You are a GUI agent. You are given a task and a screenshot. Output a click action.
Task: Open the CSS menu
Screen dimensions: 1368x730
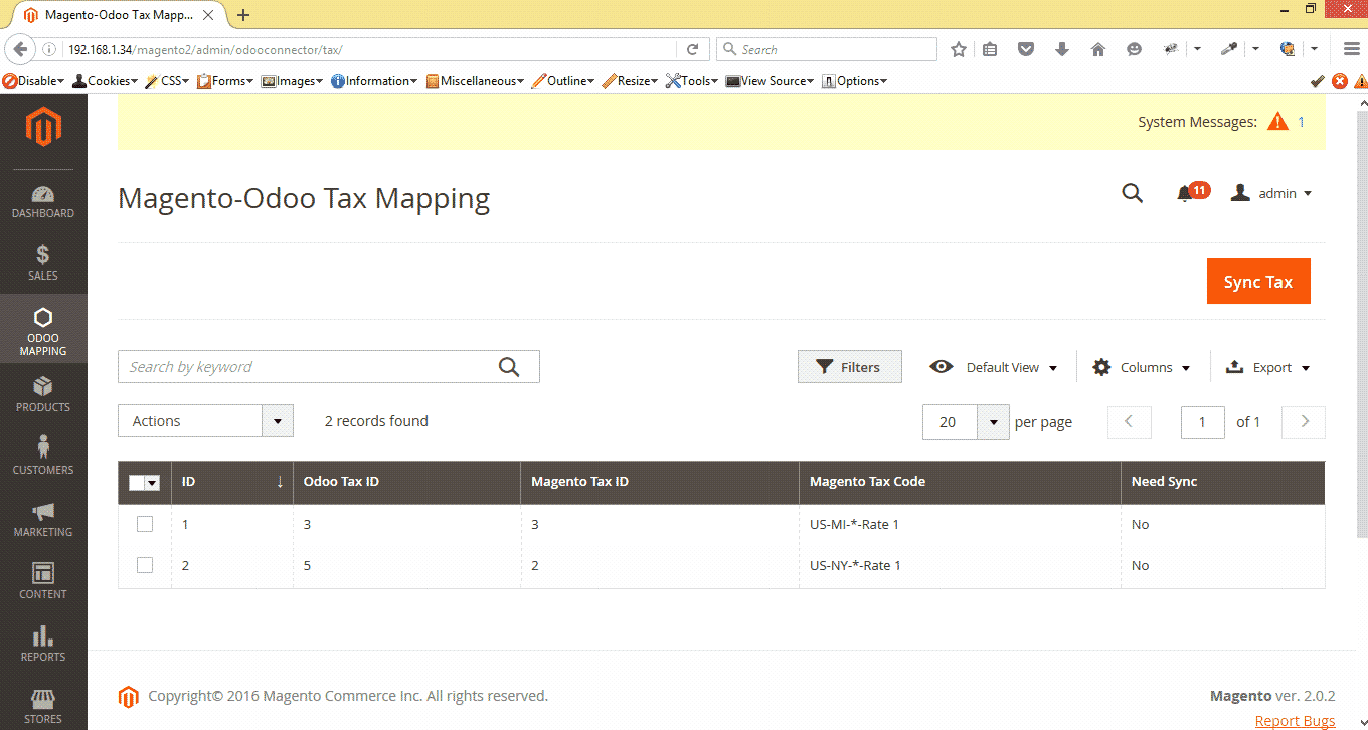coord(168,81)
